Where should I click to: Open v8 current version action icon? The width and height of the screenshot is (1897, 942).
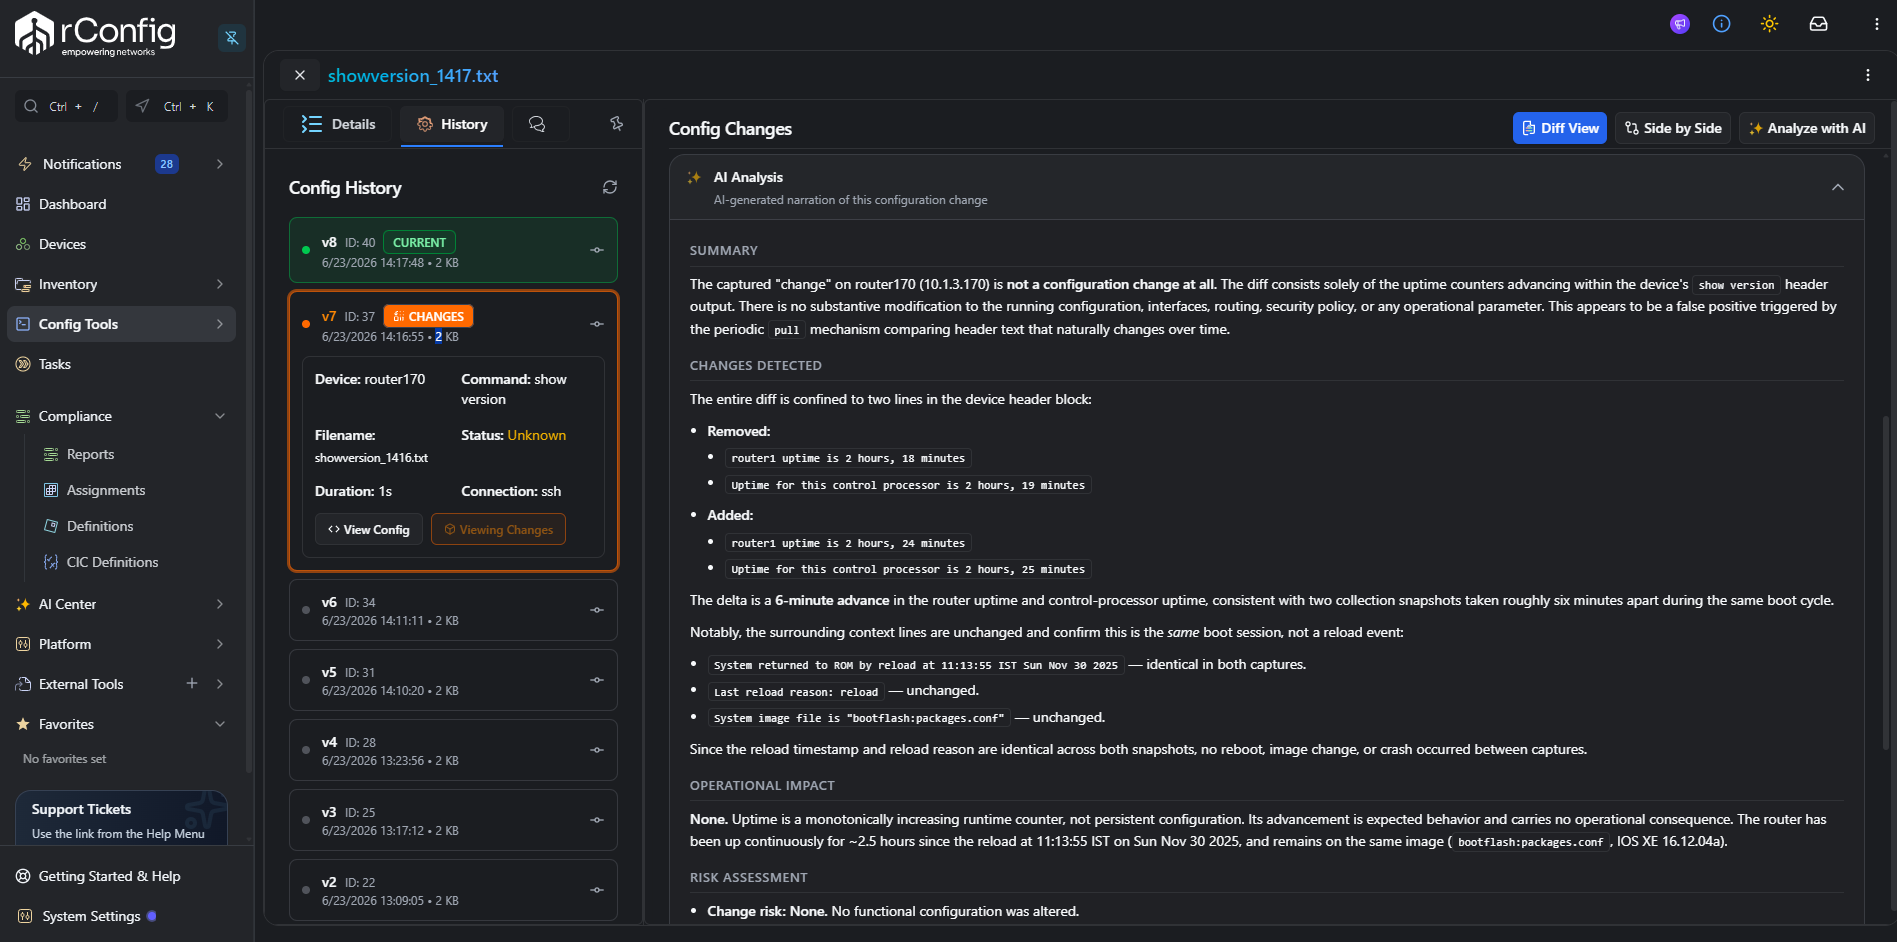coord(597,250)
